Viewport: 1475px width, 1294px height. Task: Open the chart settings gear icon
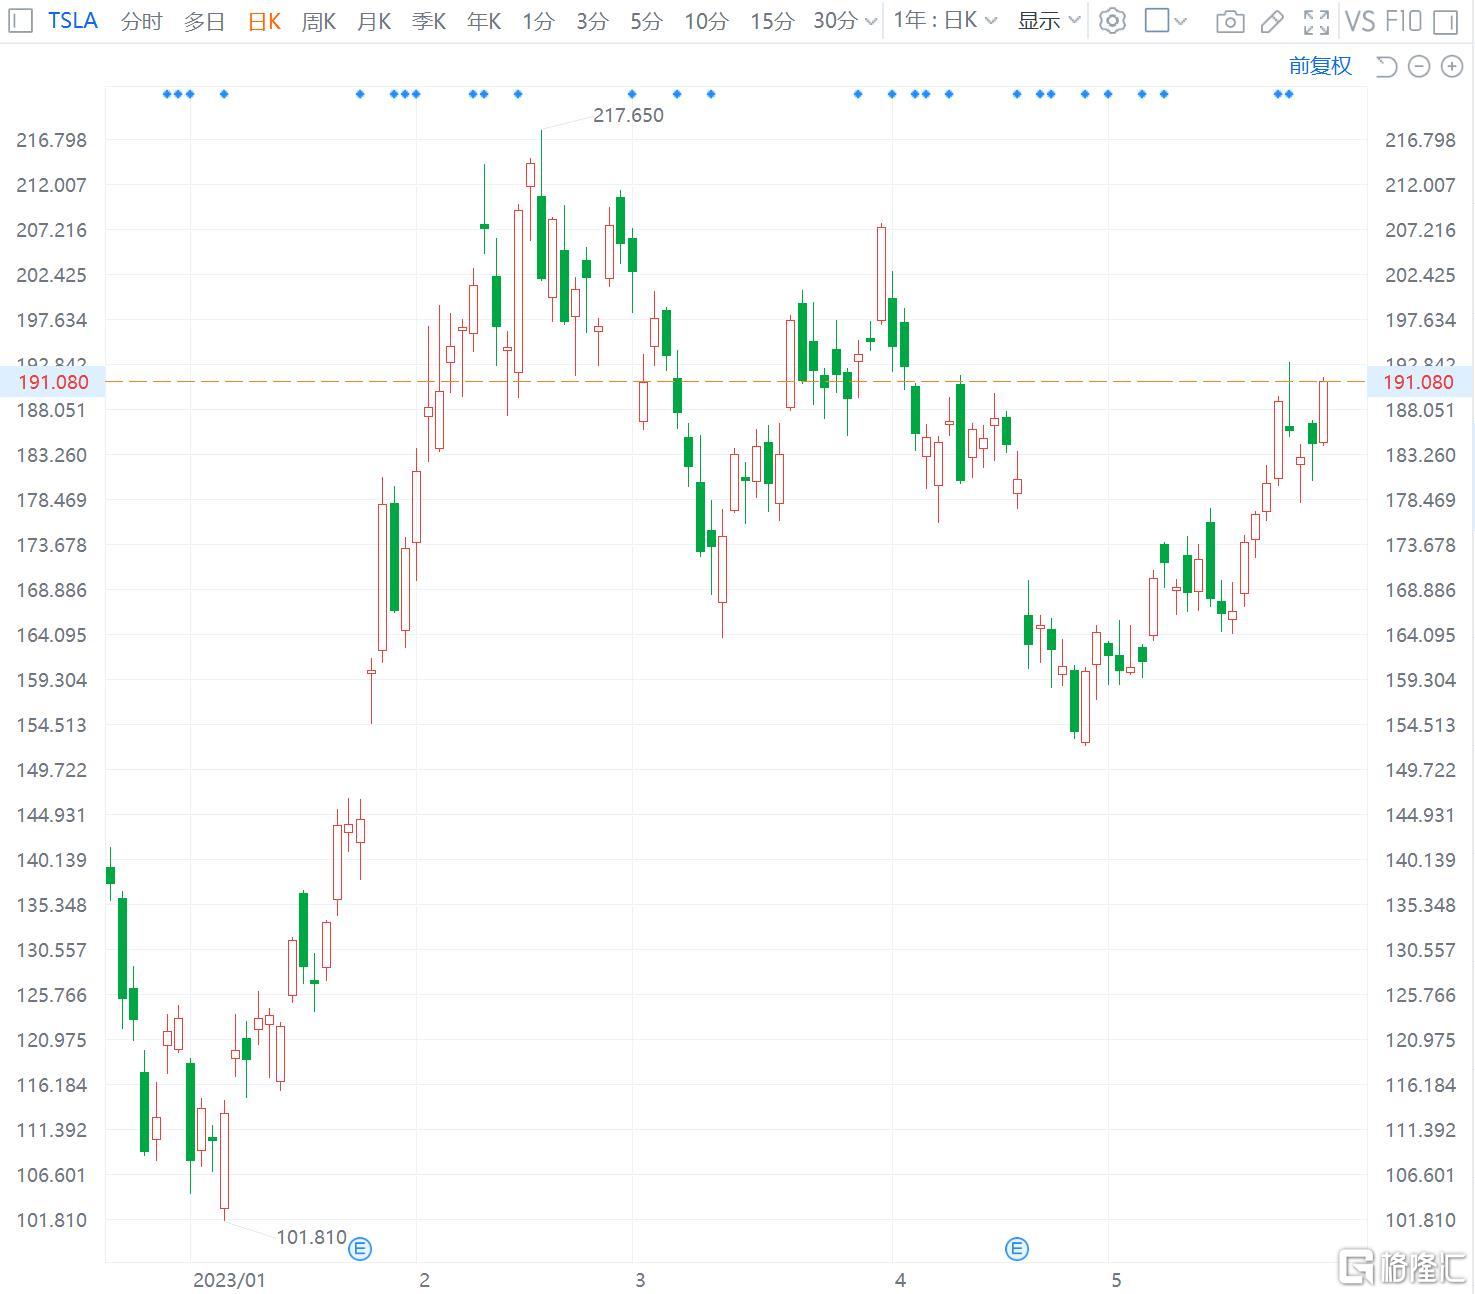(1112, 20)
